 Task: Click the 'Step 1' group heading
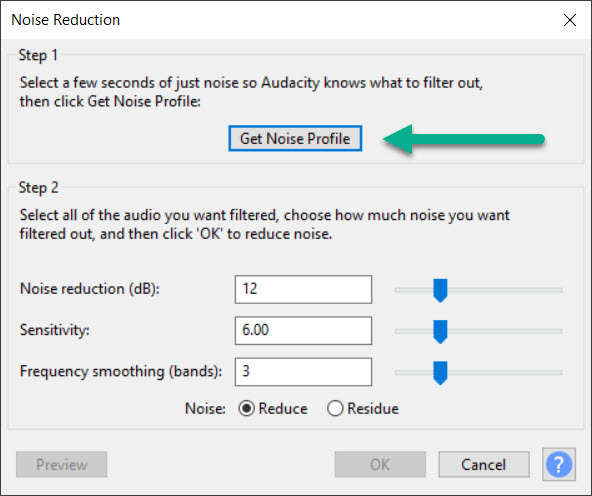pyautogui.click(x=38, y=55)
